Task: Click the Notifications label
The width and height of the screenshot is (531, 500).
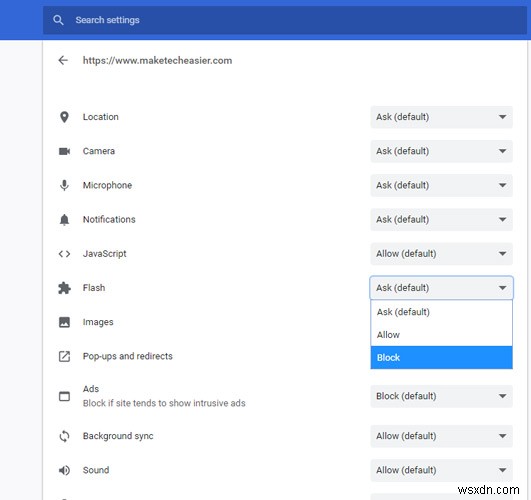Action: [x=109, y=220]
